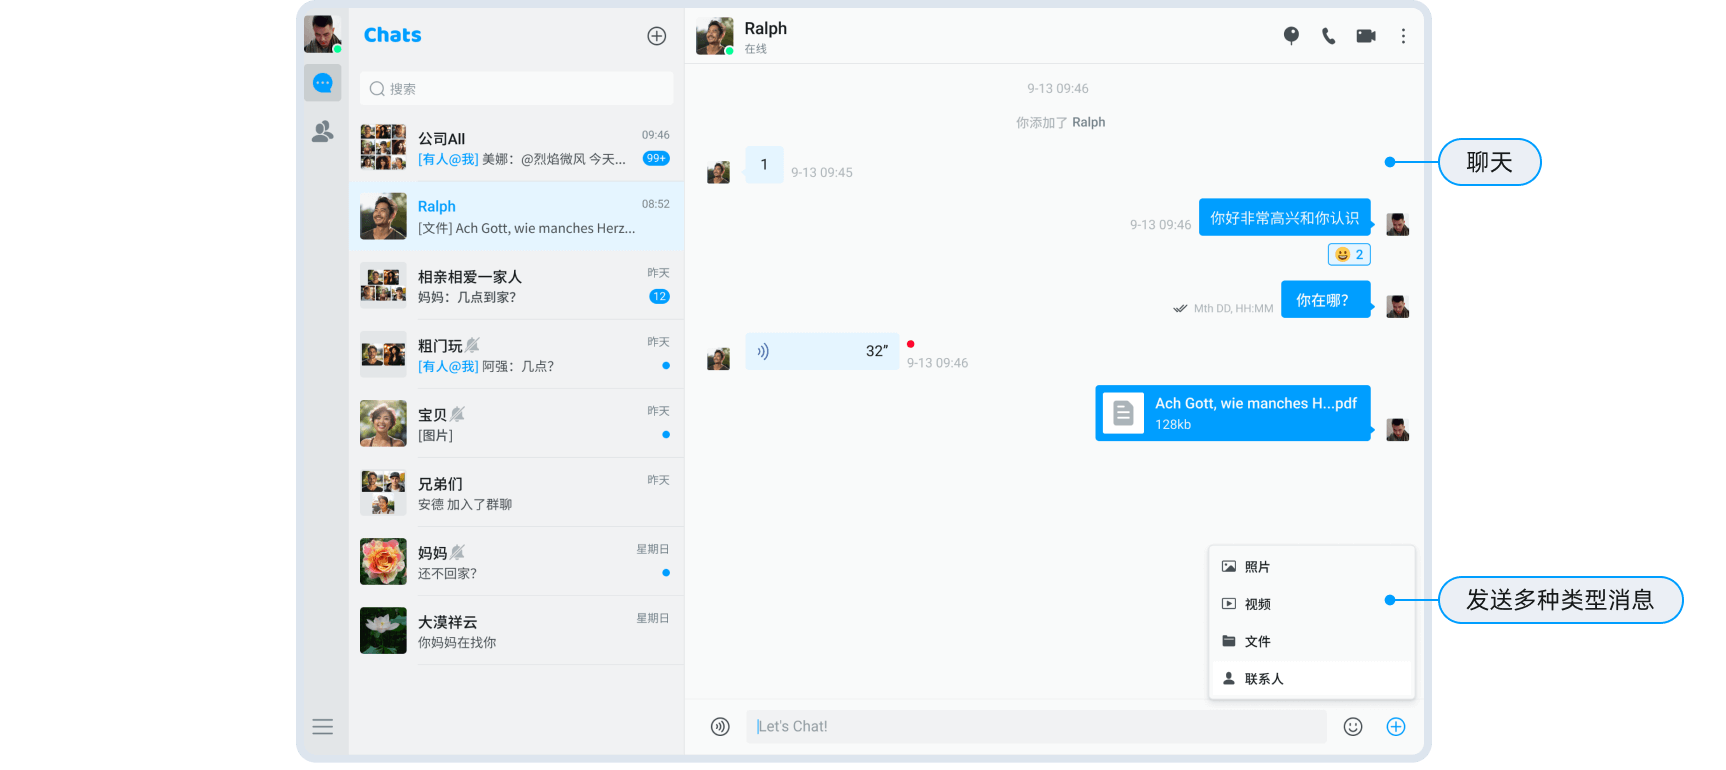Play the 32-second voice message
The image size is (1726, 770).
tap(821, 352)
